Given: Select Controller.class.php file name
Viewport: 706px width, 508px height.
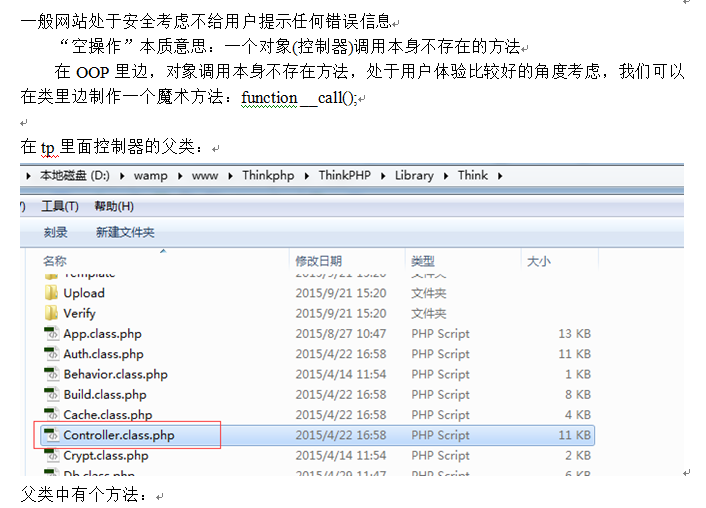Looking at the screenshot, I should point(119,435).
